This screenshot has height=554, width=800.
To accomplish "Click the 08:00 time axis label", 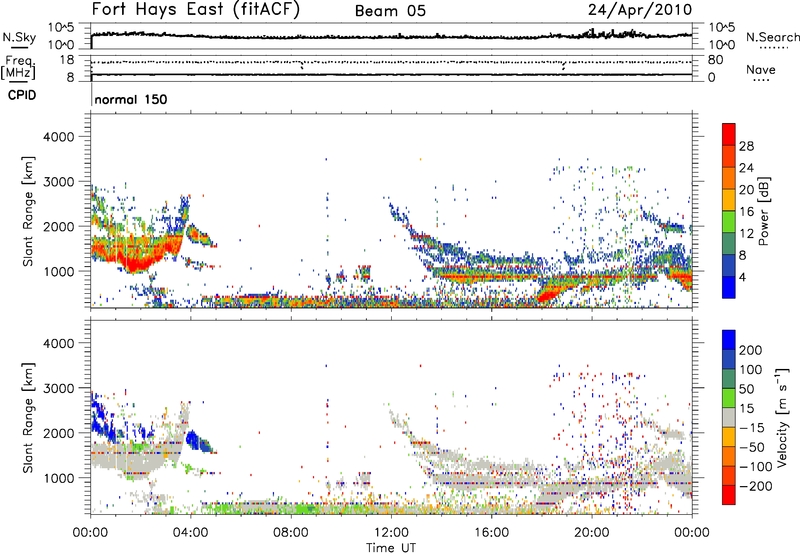I will (x=291, y=533).
